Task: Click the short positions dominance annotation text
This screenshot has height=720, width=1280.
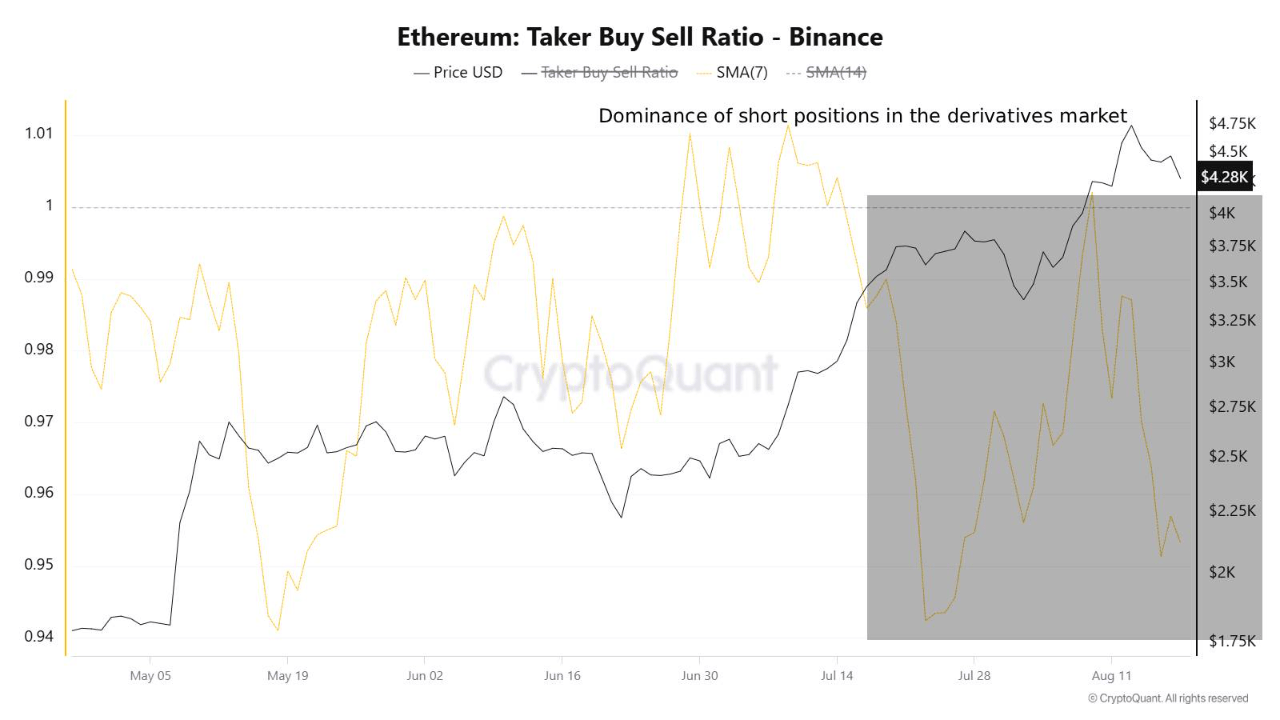Action: (862, 116)
